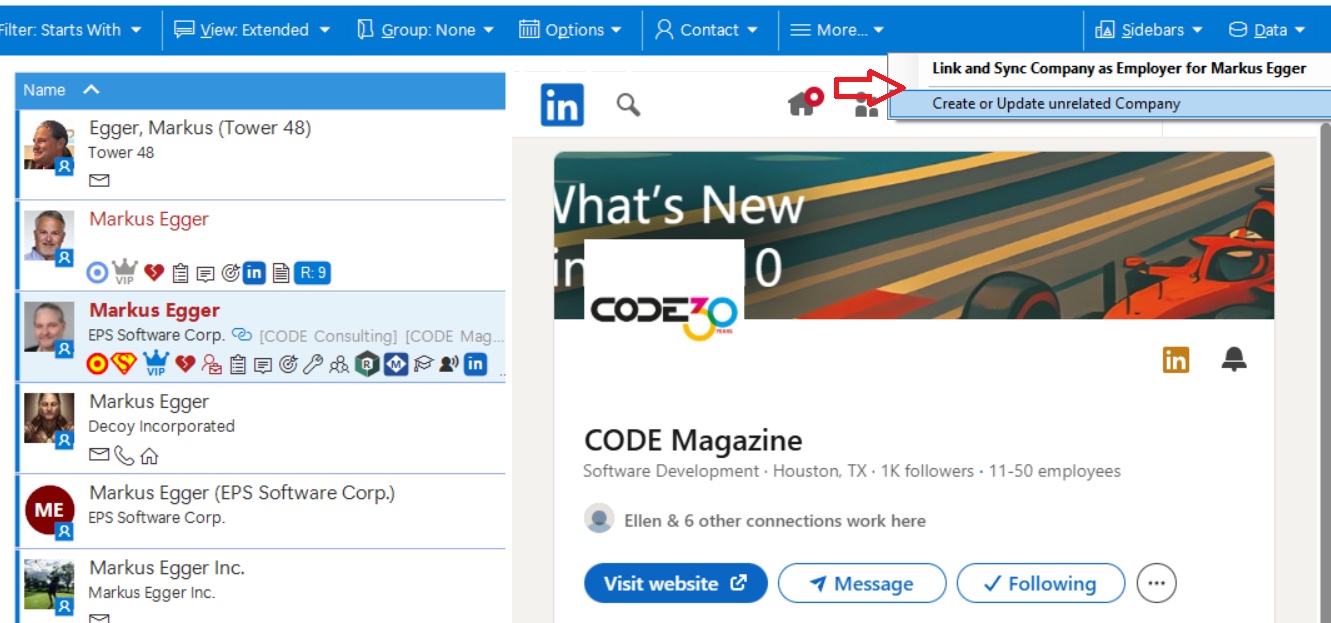
Task: Toggle the Name column sort arrow
Action: pyautogui.click(x=91, y=90)
